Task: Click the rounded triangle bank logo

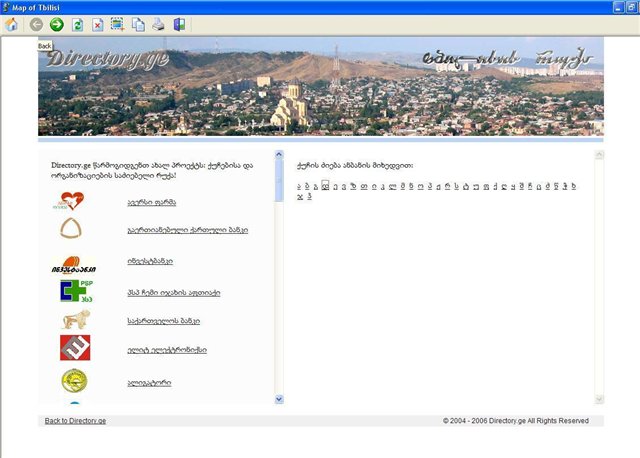Action: (71, 228)
